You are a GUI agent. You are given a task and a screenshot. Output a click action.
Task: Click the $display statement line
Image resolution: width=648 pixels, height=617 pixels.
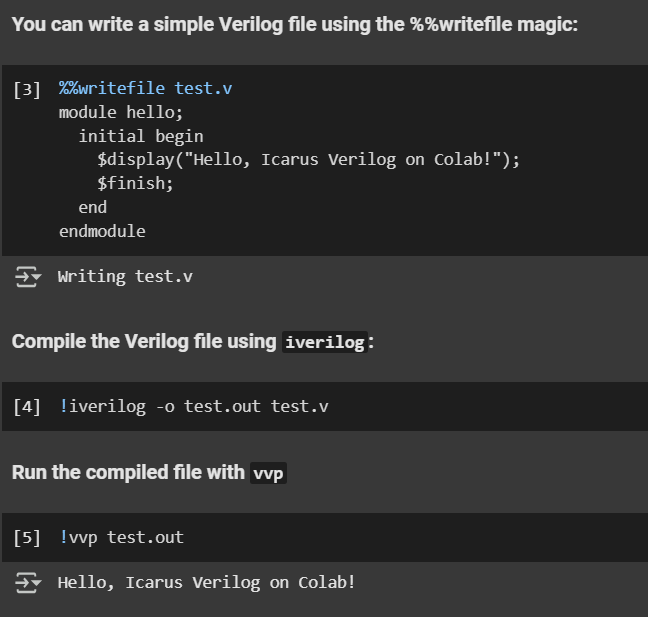coord(308,160)
